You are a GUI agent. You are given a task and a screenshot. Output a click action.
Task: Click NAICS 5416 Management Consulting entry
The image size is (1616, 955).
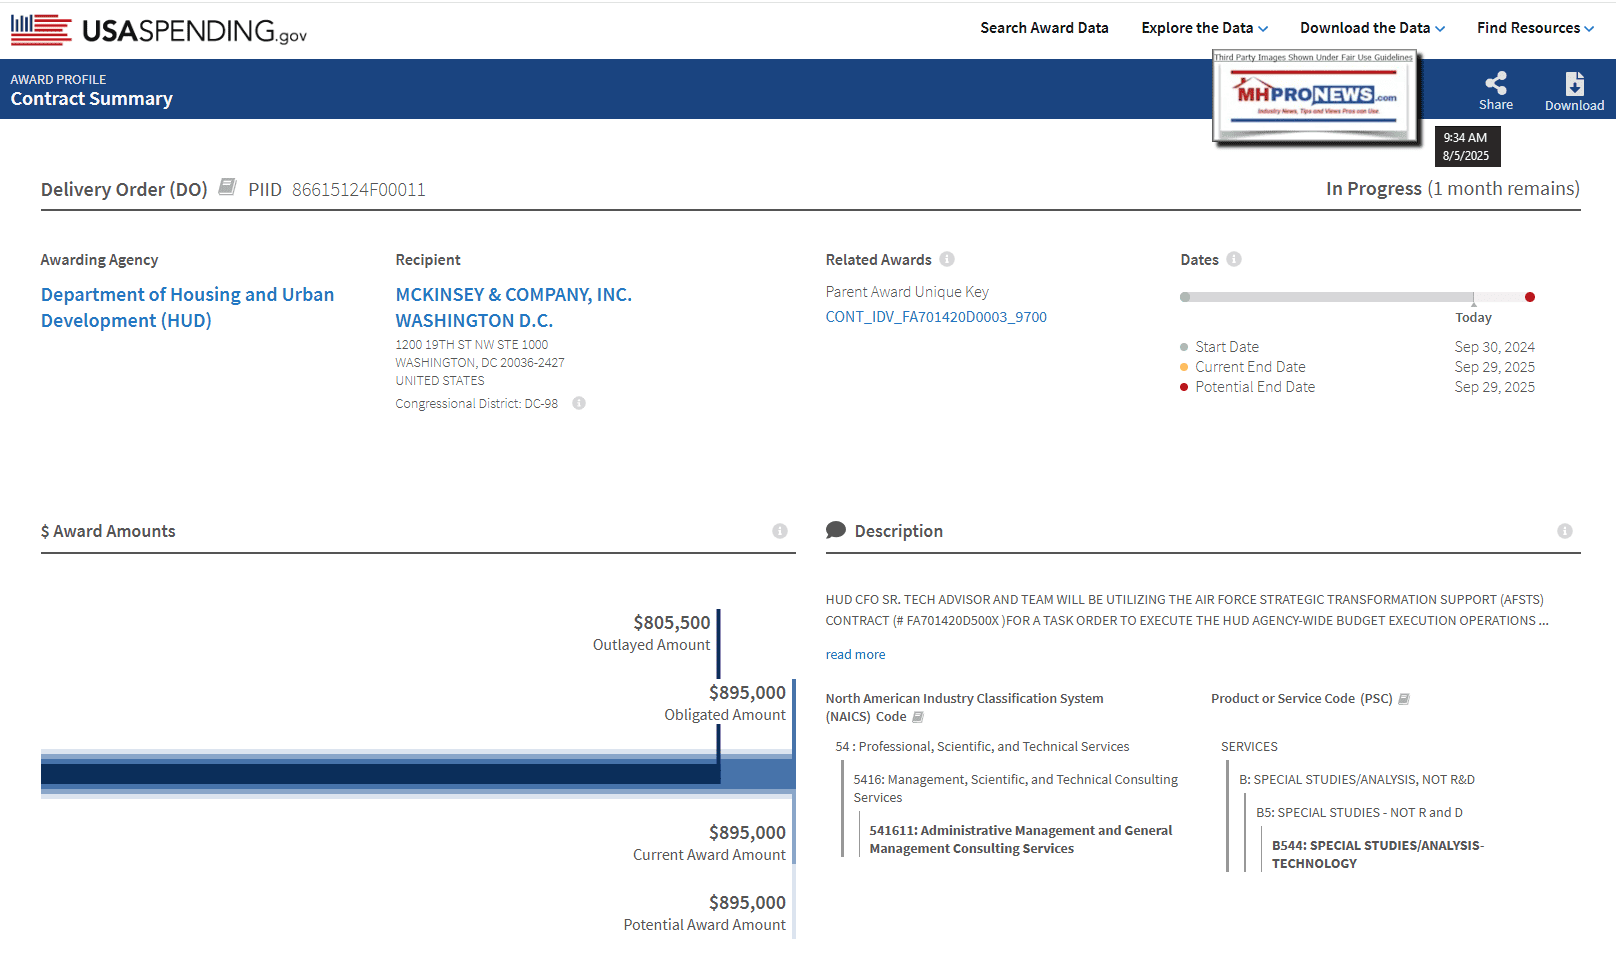1015,788
